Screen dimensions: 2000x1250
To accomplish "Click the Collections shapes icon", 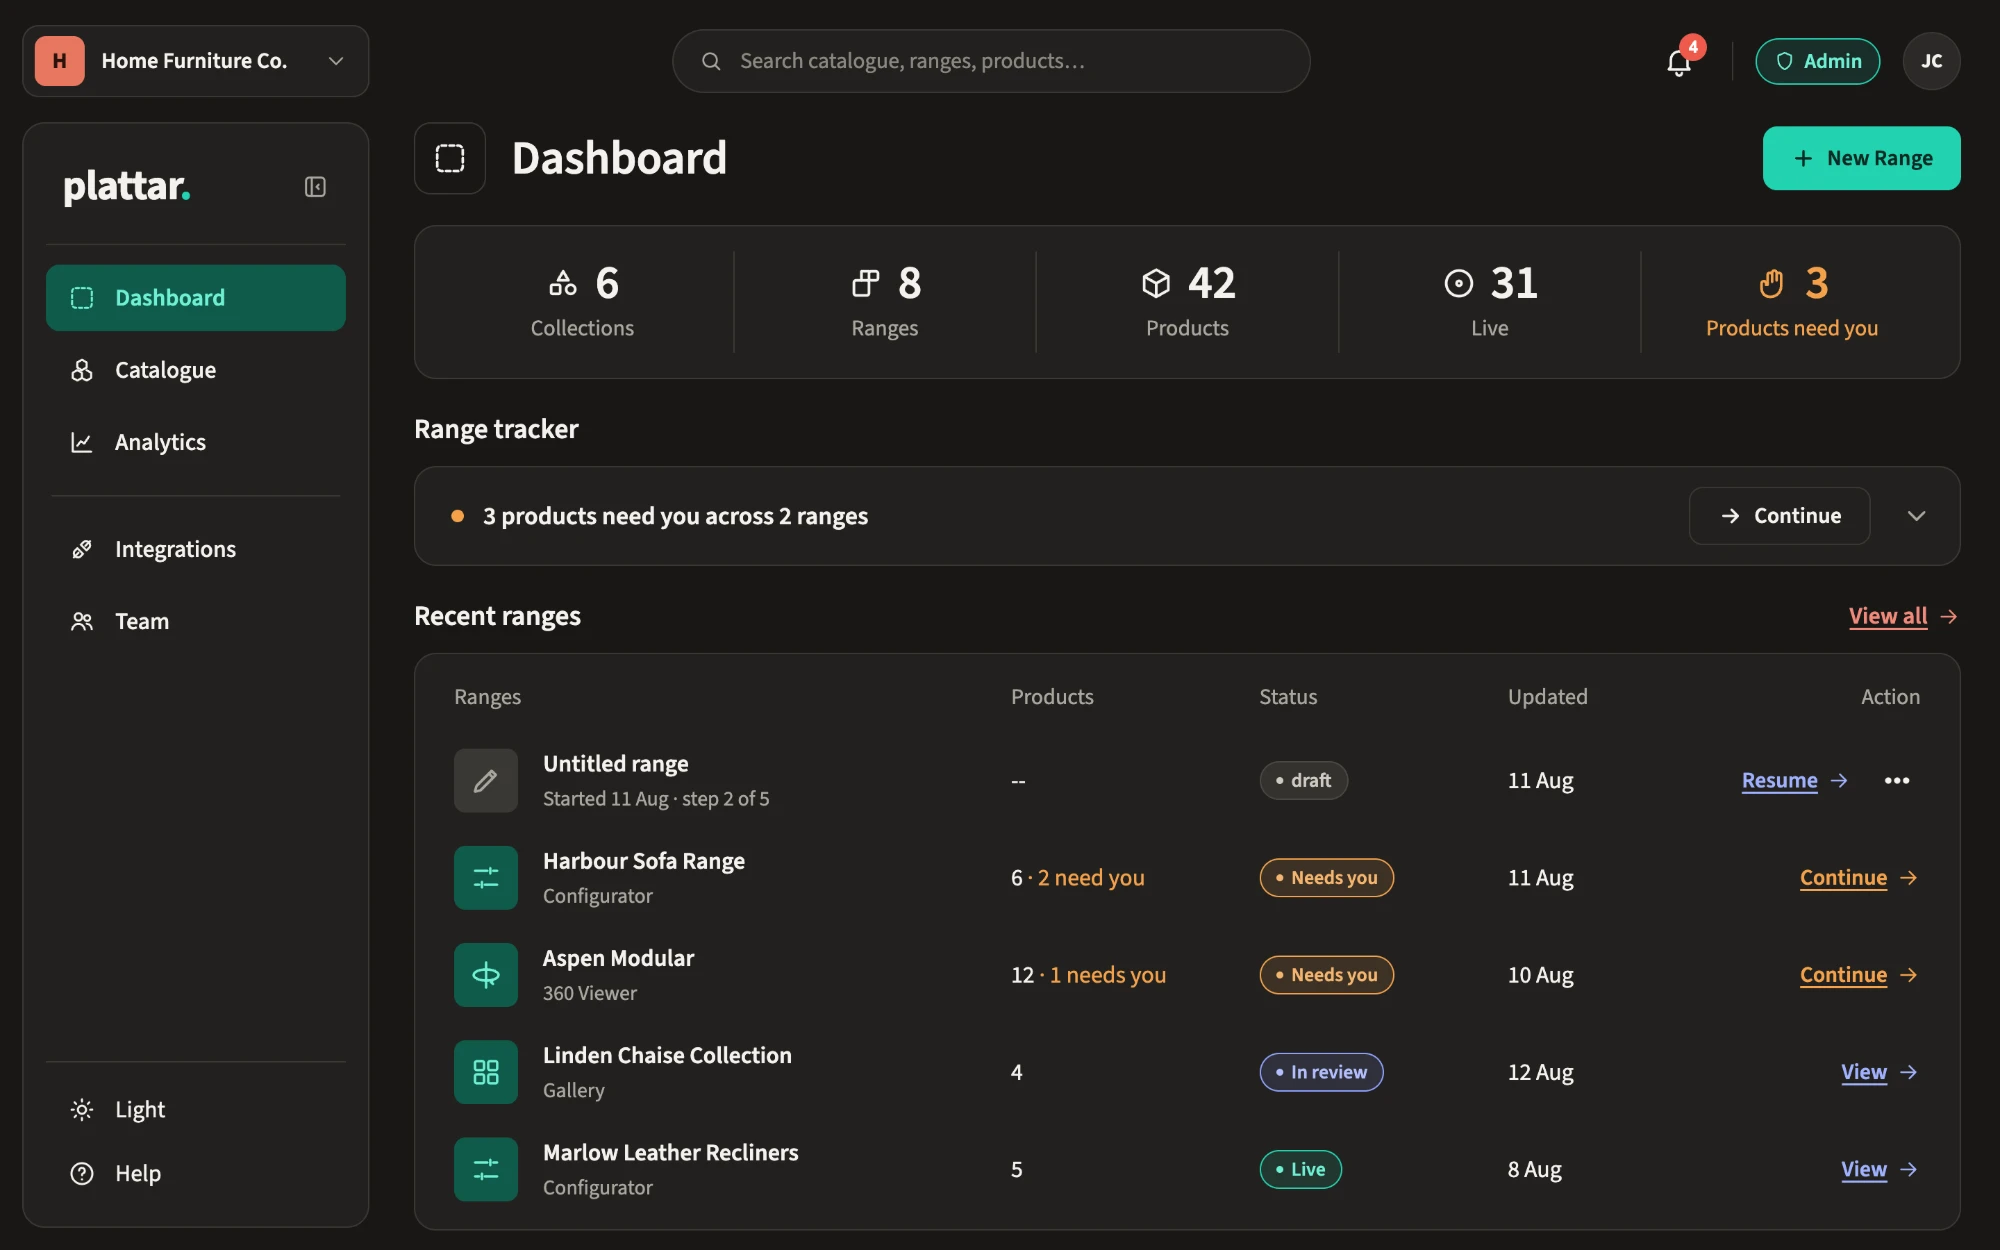I will (x=563, y=283).
